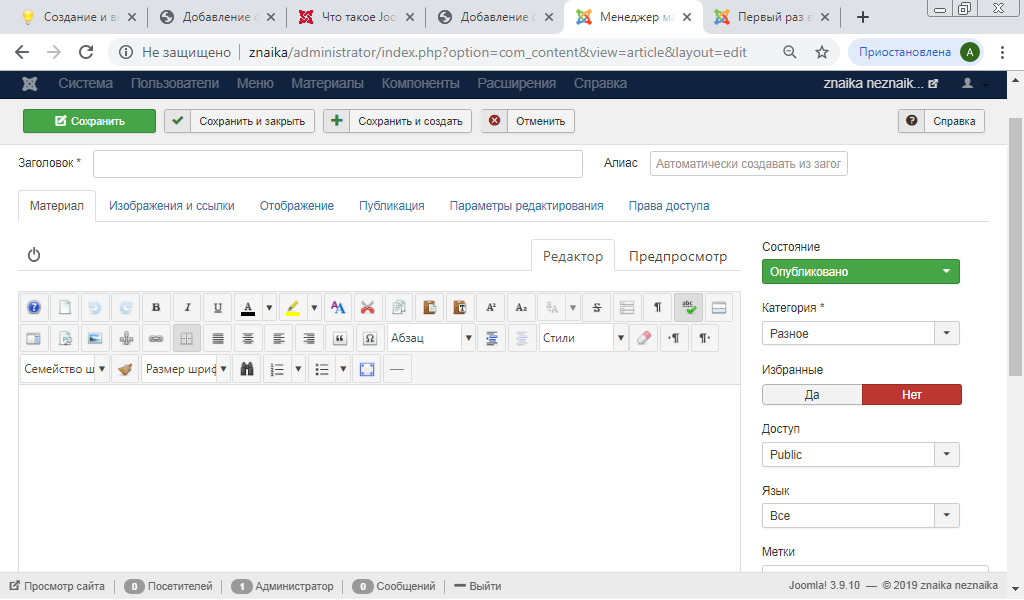
Task: Click the paste as plain text icon
Action: (x=460, y=308)
